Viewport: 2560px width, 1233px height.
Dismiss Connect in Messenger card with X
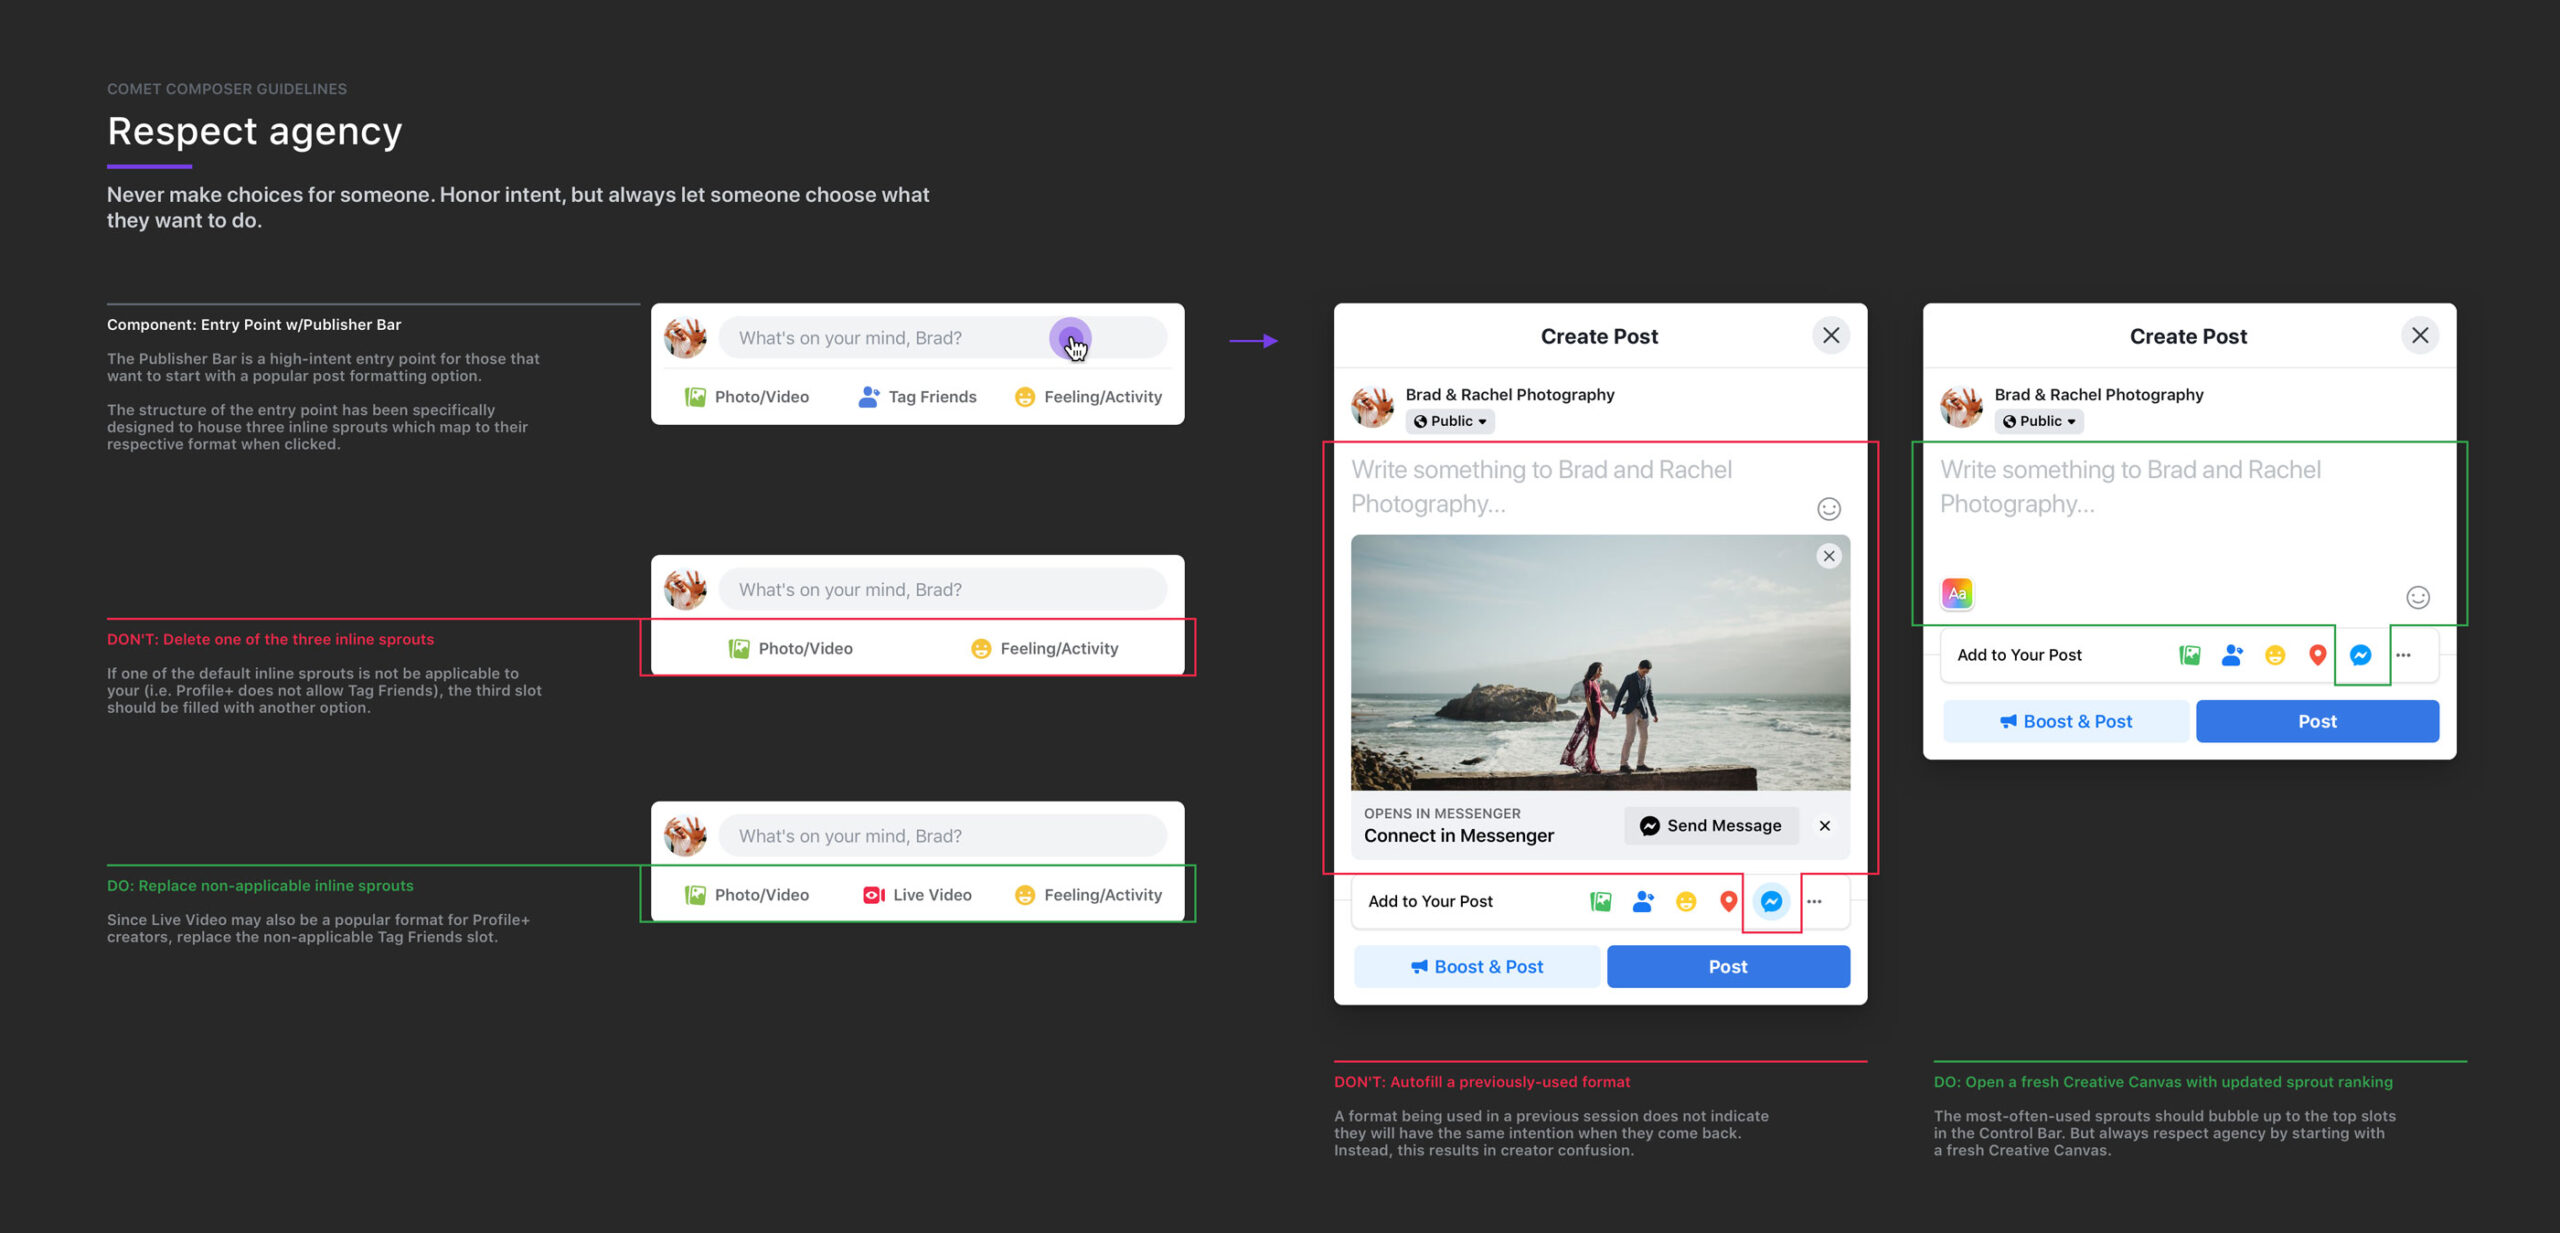click(x=1824, y=825)
